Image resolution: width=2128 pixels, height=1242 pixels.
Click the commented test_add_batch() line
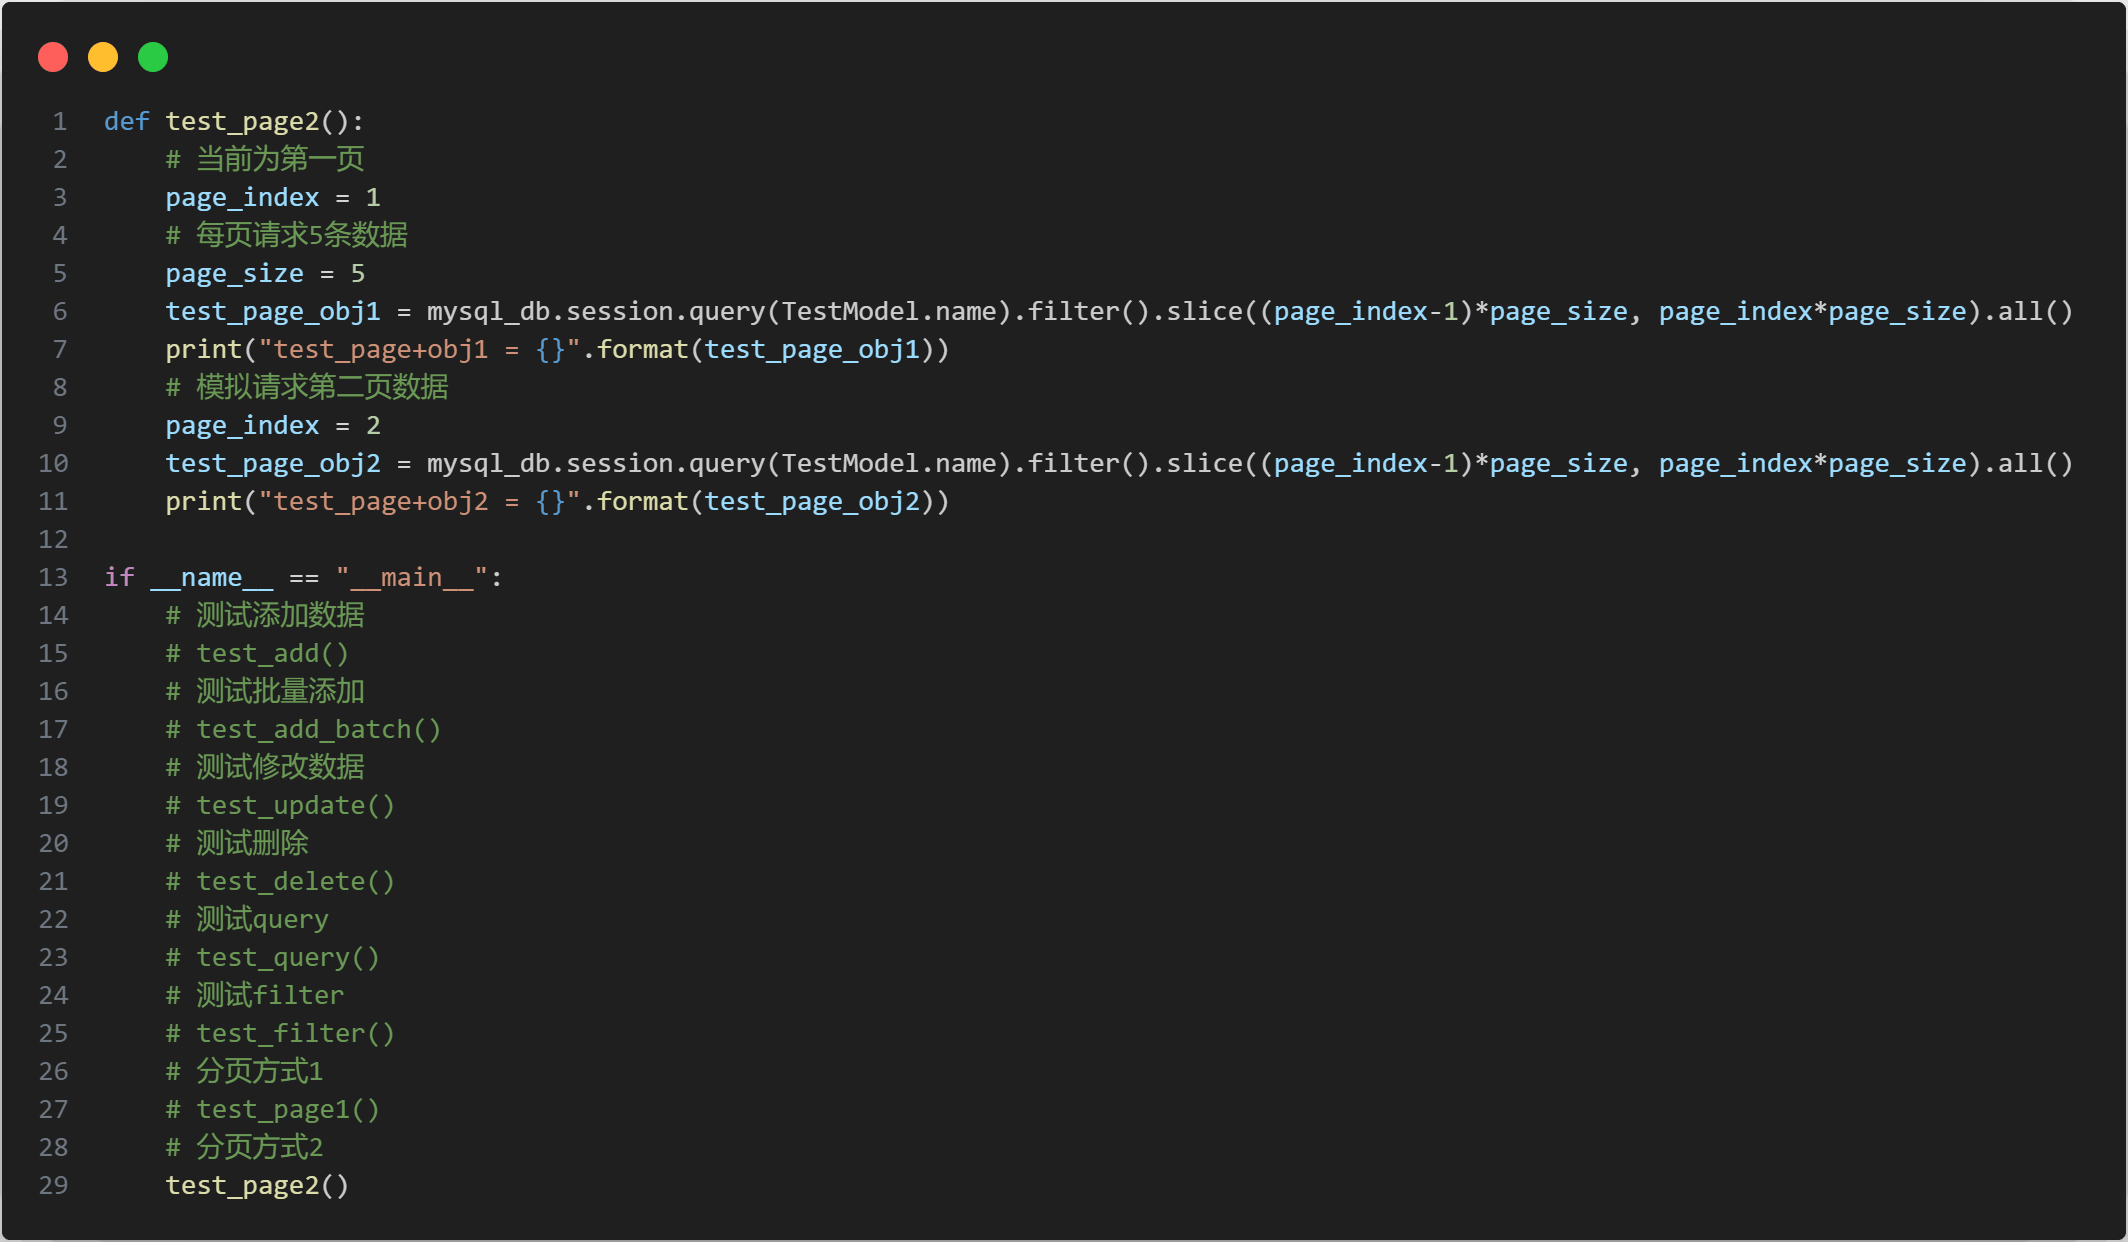tap(303, 730)
